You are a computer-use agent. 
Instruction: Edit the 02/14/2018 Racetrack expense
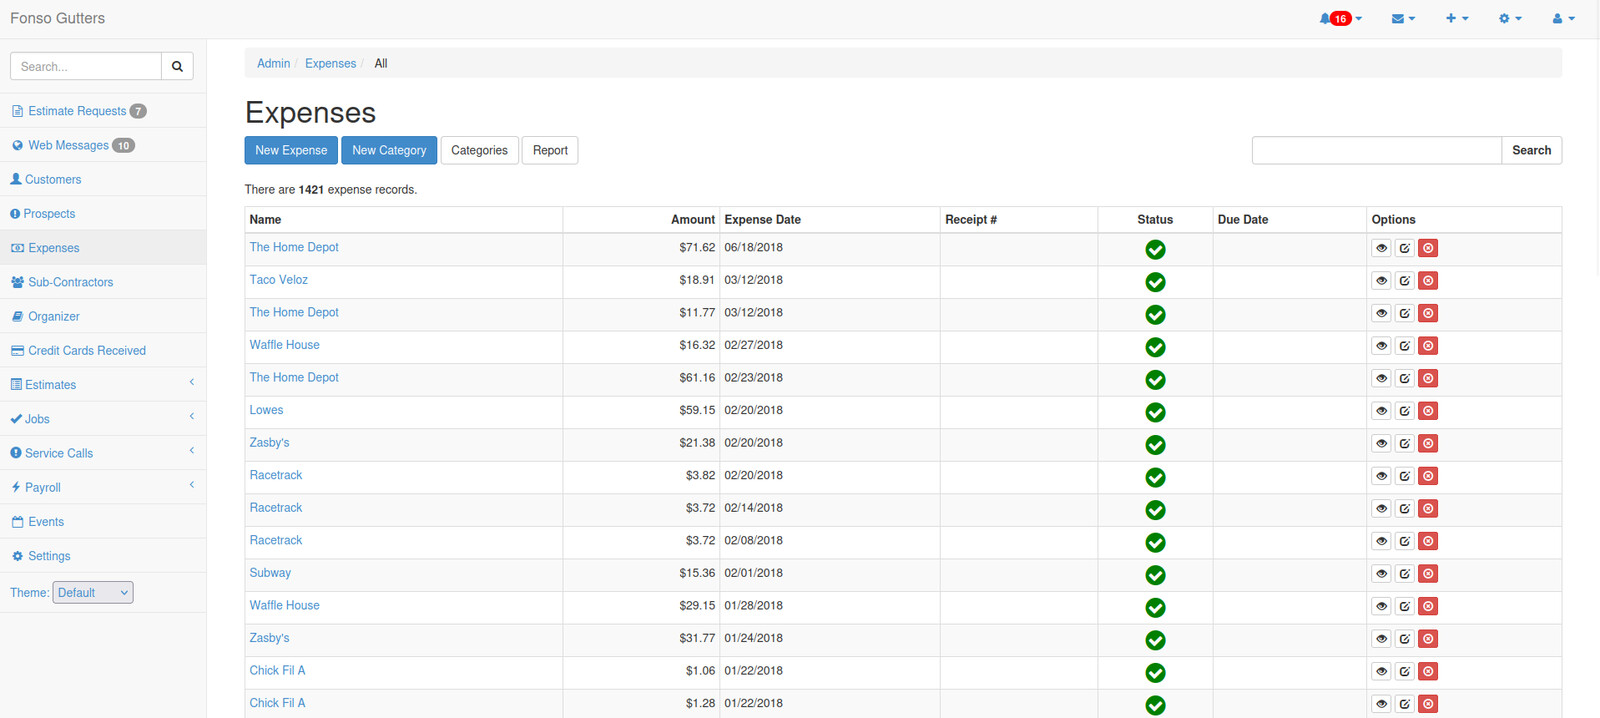(x=1405, y=508)
